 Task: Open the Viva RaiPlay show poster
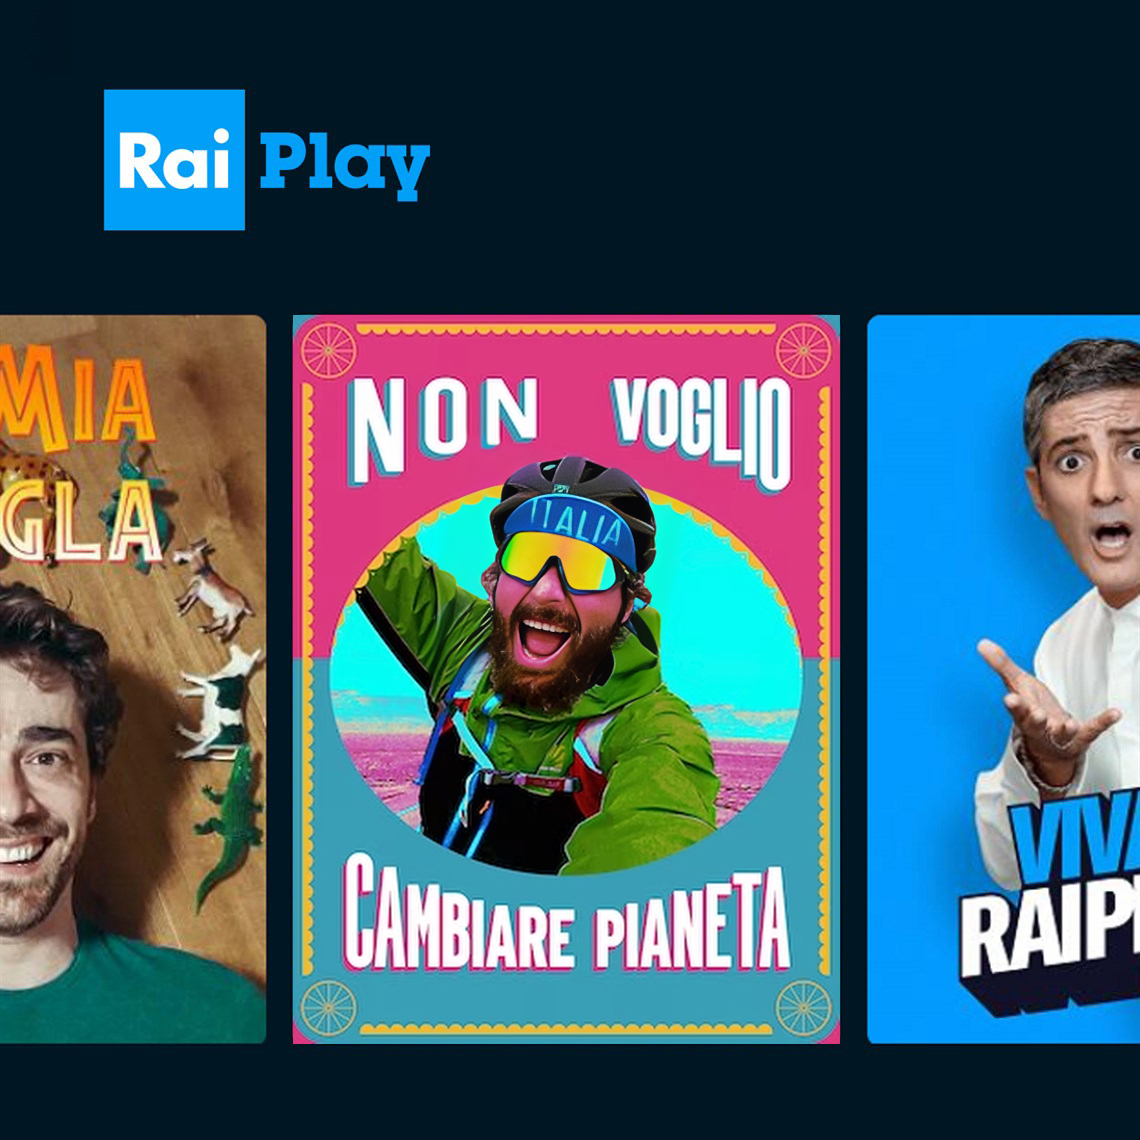point(1003,679)
